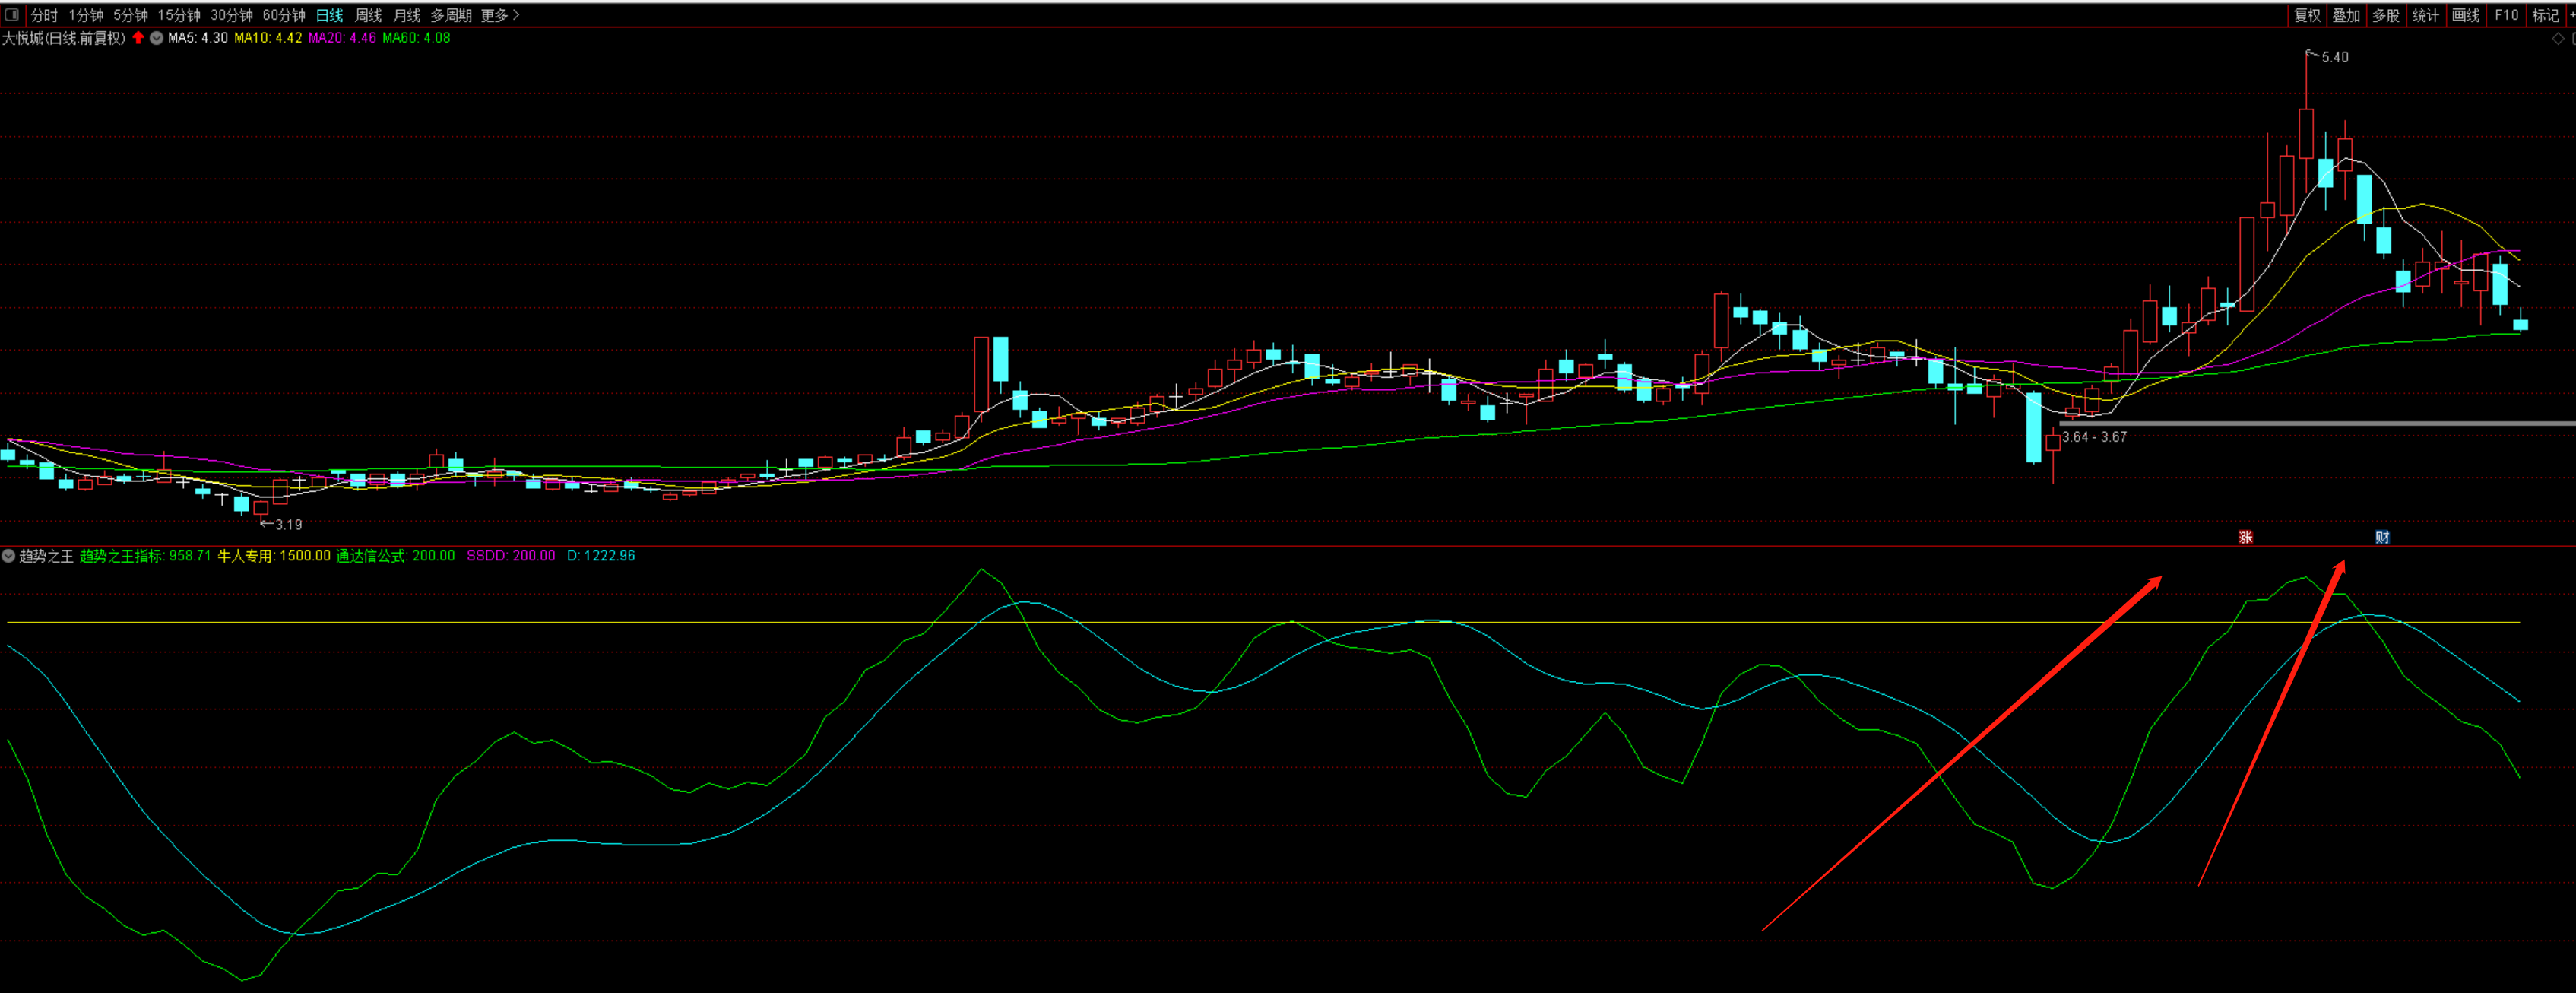The height and width of the screenshot is (993, 2576).
Task: Switch to 分时 view
Action: pyautogui.click(x=44, y=15)
